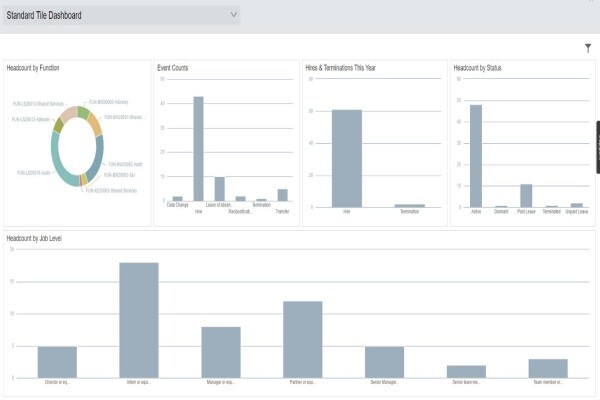The width and height of the screenshot is (600, 400).
Task: Click the Transfer bar in Event Counts
Action: pos(282,195)
